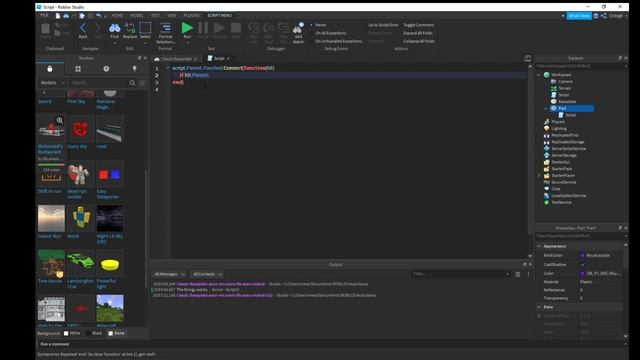Click the Toolbox search magnifier icon
The image size is (640, 360).
point(132,83)
